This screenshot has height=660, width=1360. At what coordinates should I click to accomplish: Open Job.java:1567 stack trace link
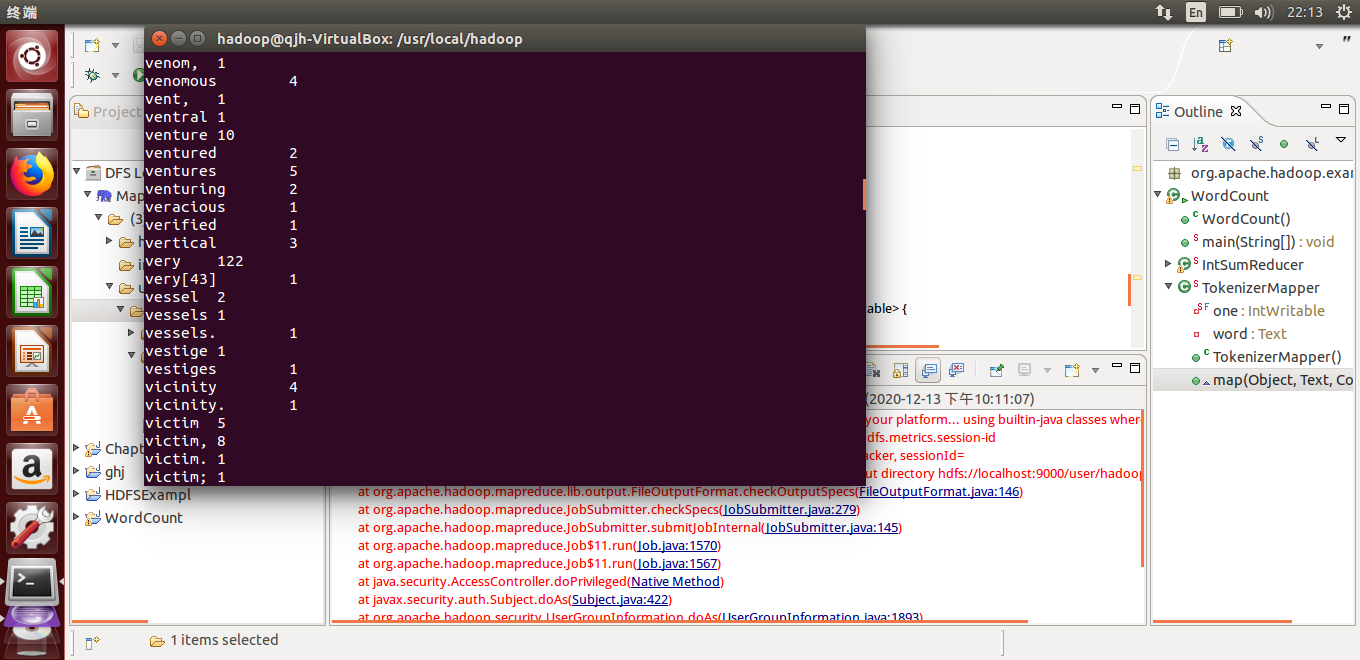(677, 563)
